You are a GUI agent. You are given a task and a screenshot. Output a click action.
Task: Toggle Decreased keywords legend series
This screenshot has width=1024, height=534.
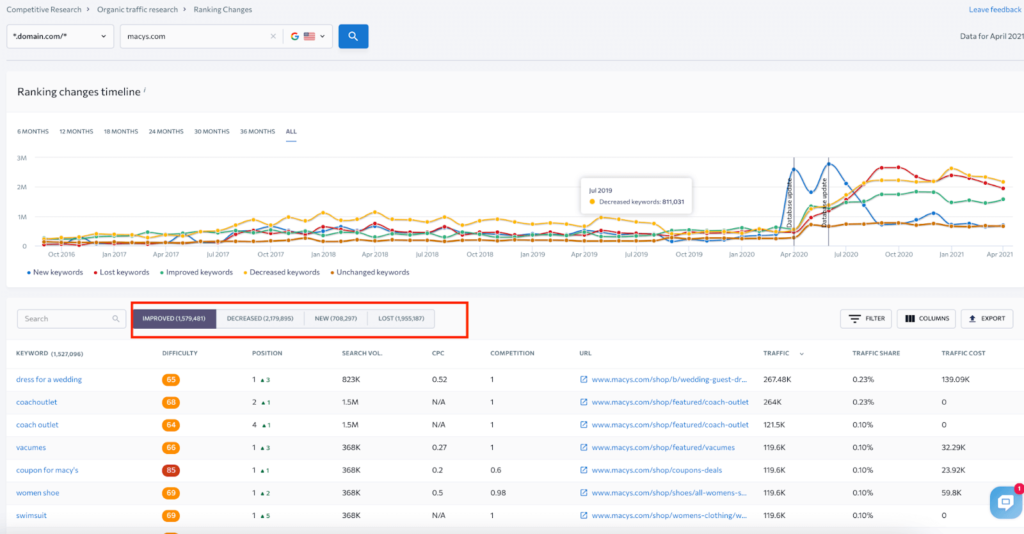pyautogui.click(x=281, y=272)
